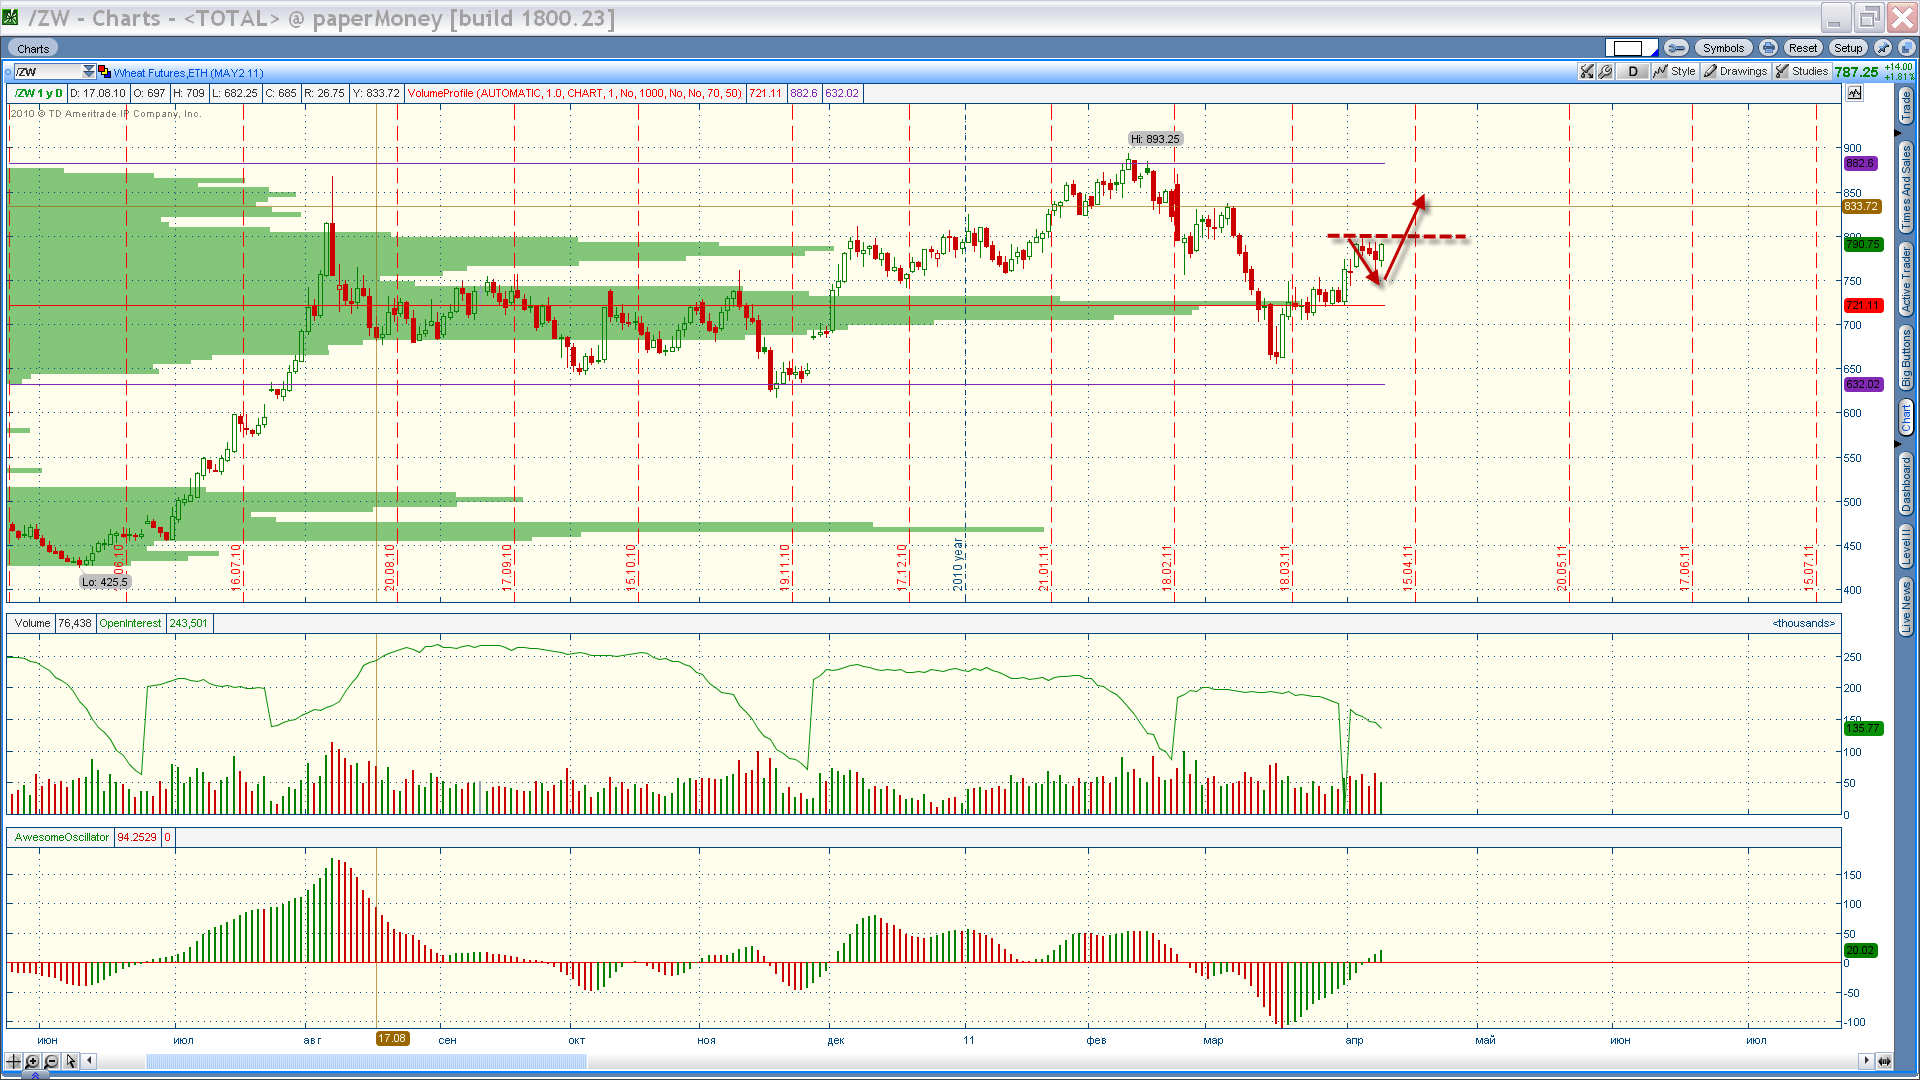Switch to the Active Trader side tab
Screen dimensions: 1920x1080
point(1906,280)
